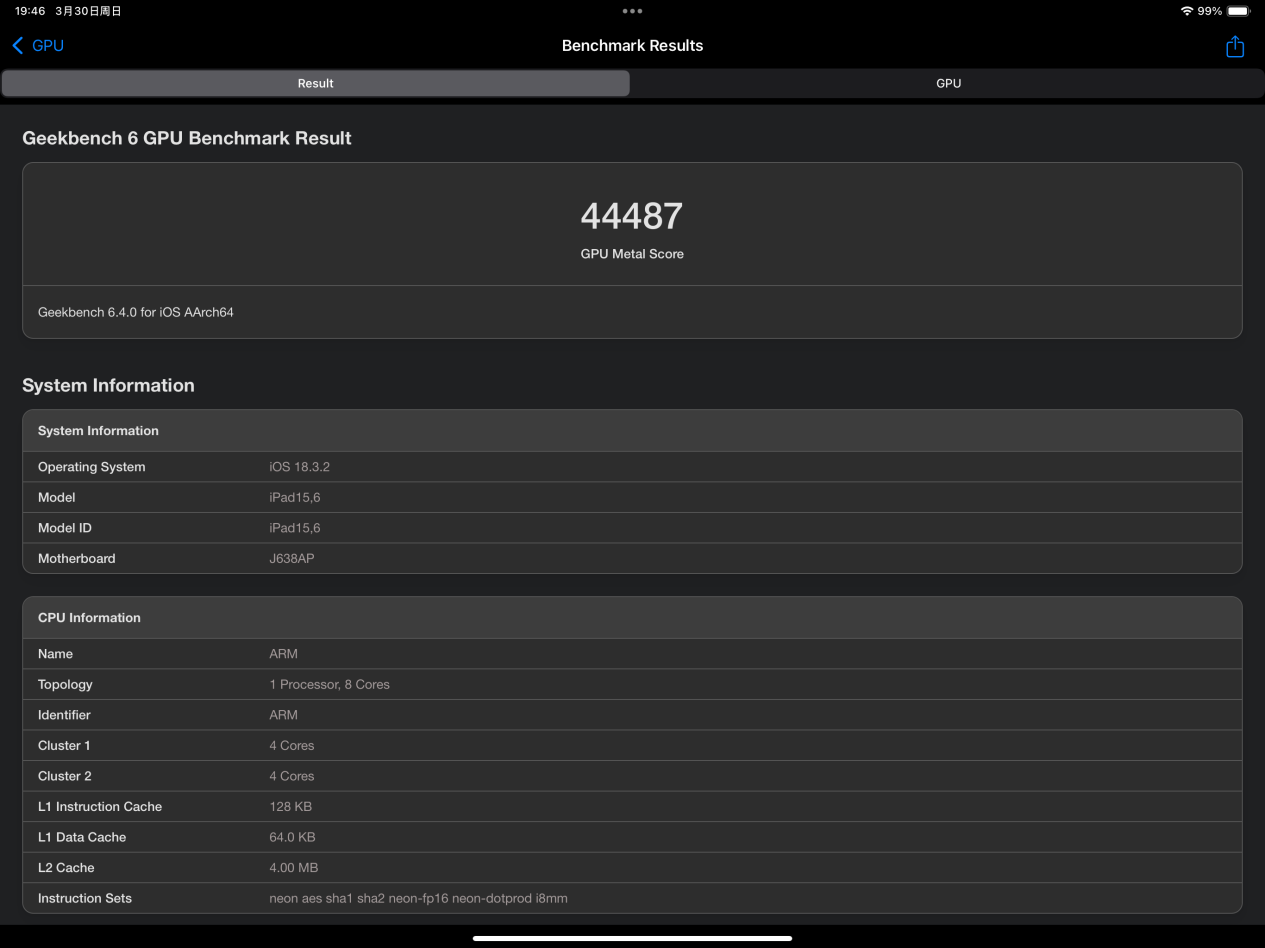
Task: Tap the L2 Cache row
Action: click(632, 867)
